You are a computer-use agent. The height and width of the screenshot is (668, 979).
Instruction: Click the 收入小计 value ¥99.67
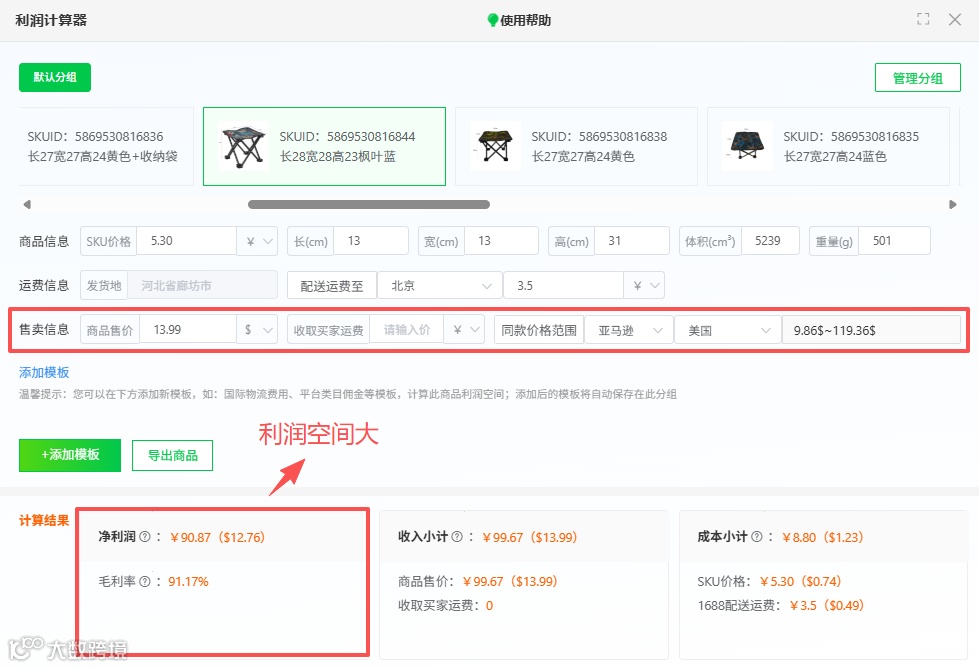[x=529, y=538]
